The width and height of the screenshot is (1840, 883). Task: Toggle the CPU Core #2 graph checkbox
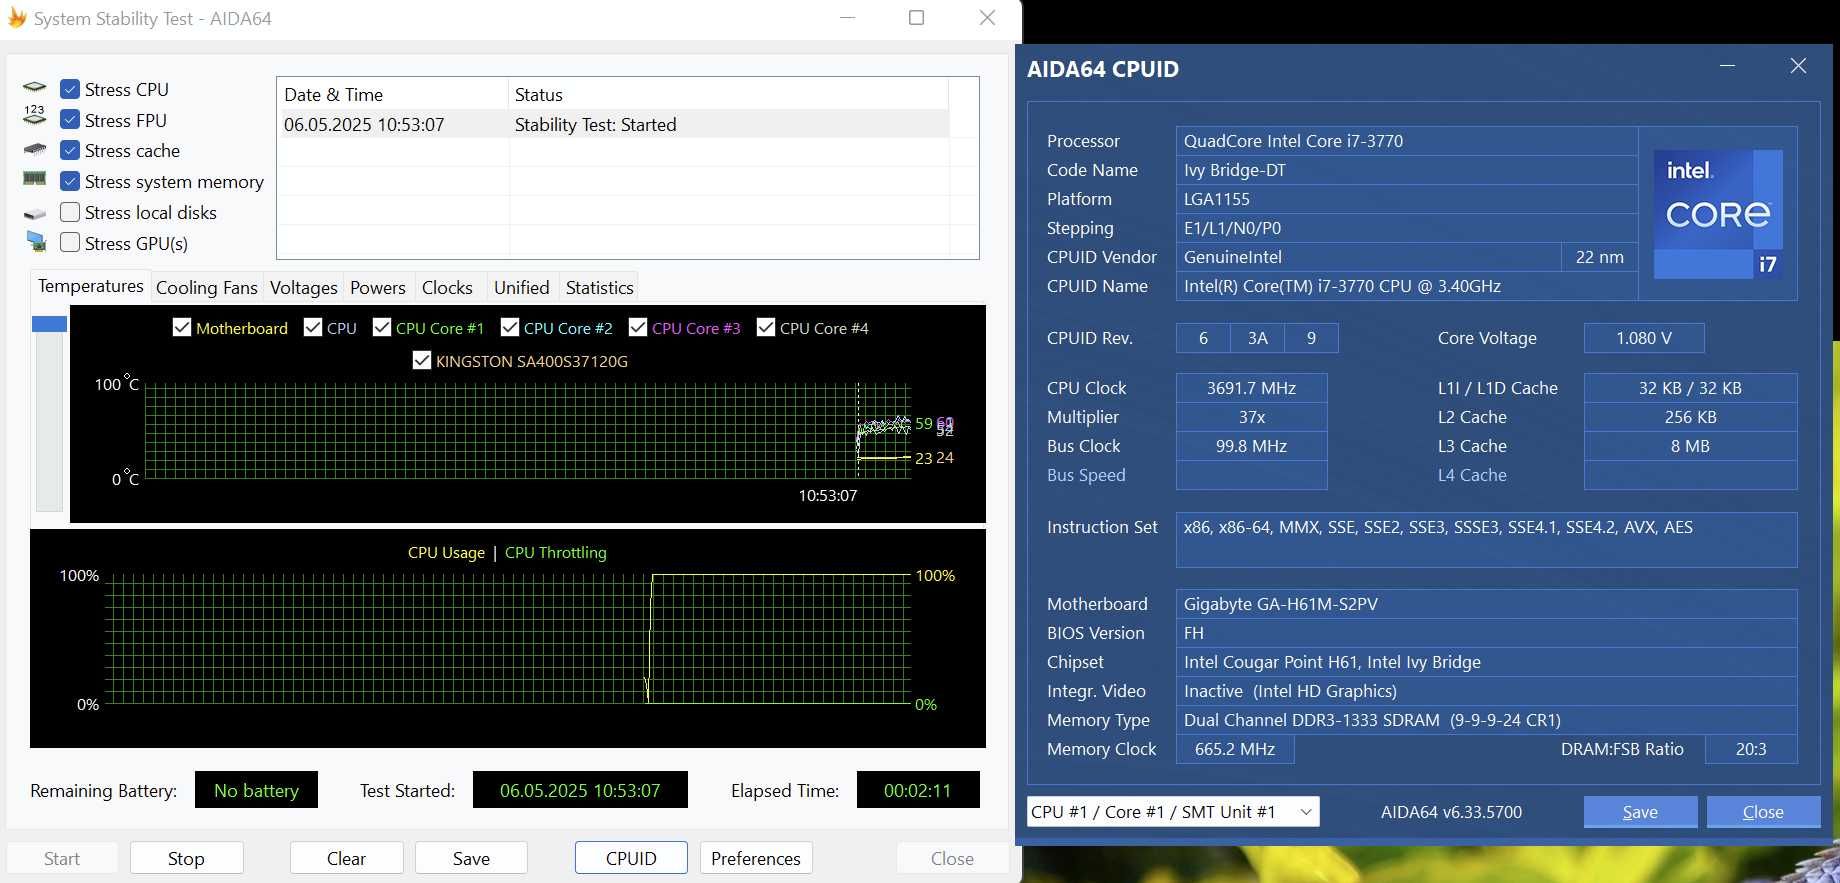(x=510, y=327)
